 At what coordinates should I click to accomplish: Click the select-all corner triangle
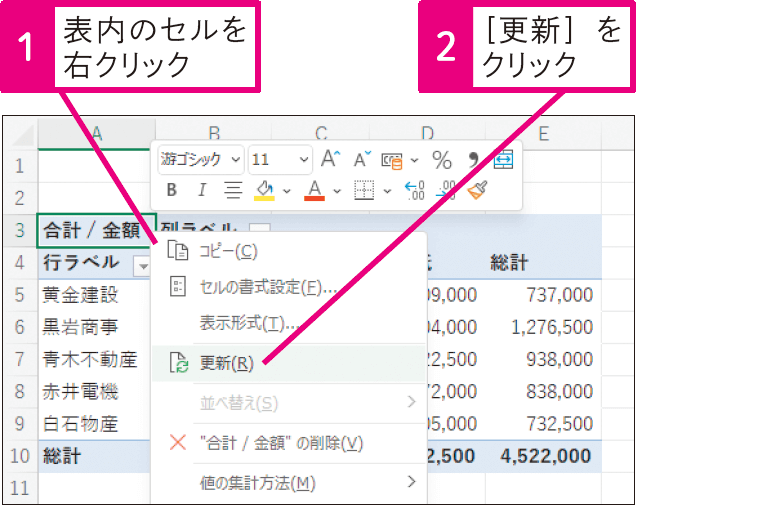coord(22,135)
